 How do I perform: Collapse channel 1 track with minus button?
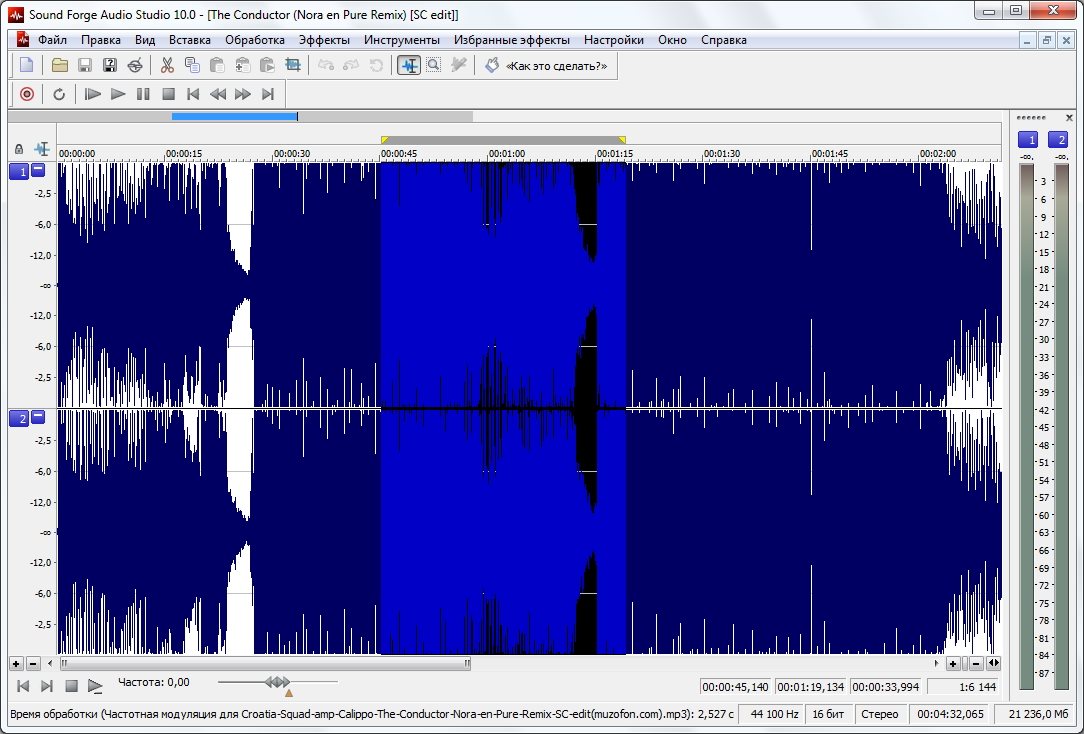pos(39,171)
